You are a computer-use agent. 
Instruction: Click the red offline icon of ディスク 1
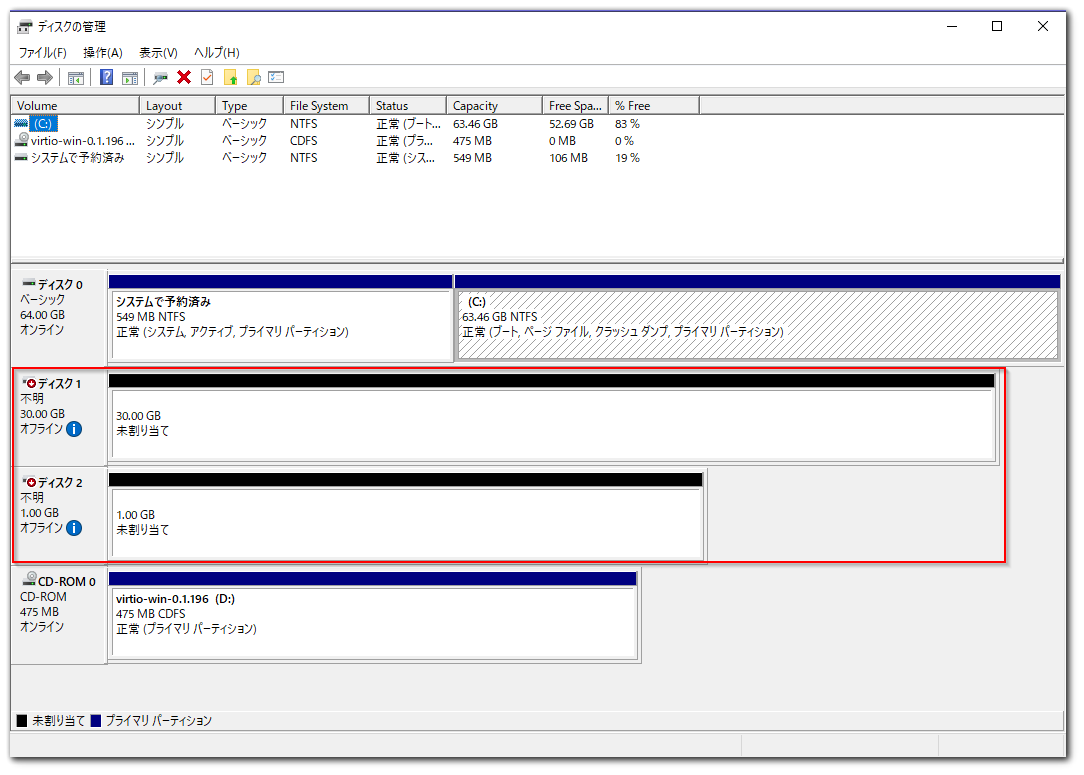30,383
